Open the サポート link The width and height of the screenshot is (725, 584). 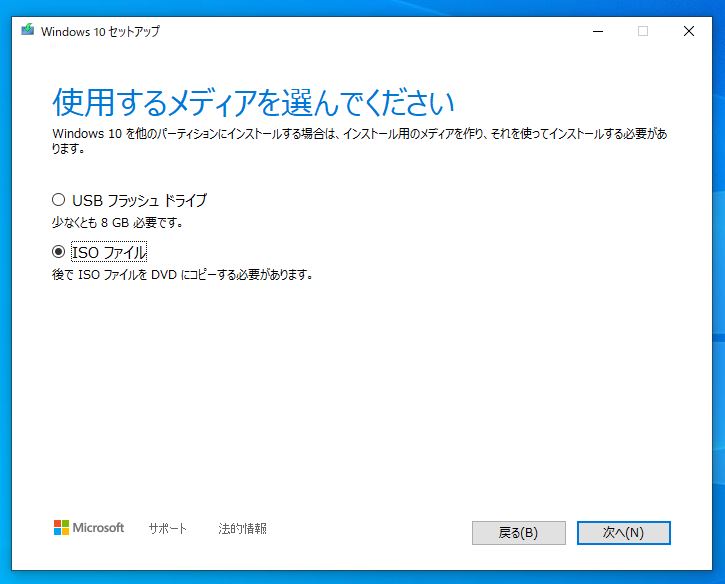coord(168,528)
